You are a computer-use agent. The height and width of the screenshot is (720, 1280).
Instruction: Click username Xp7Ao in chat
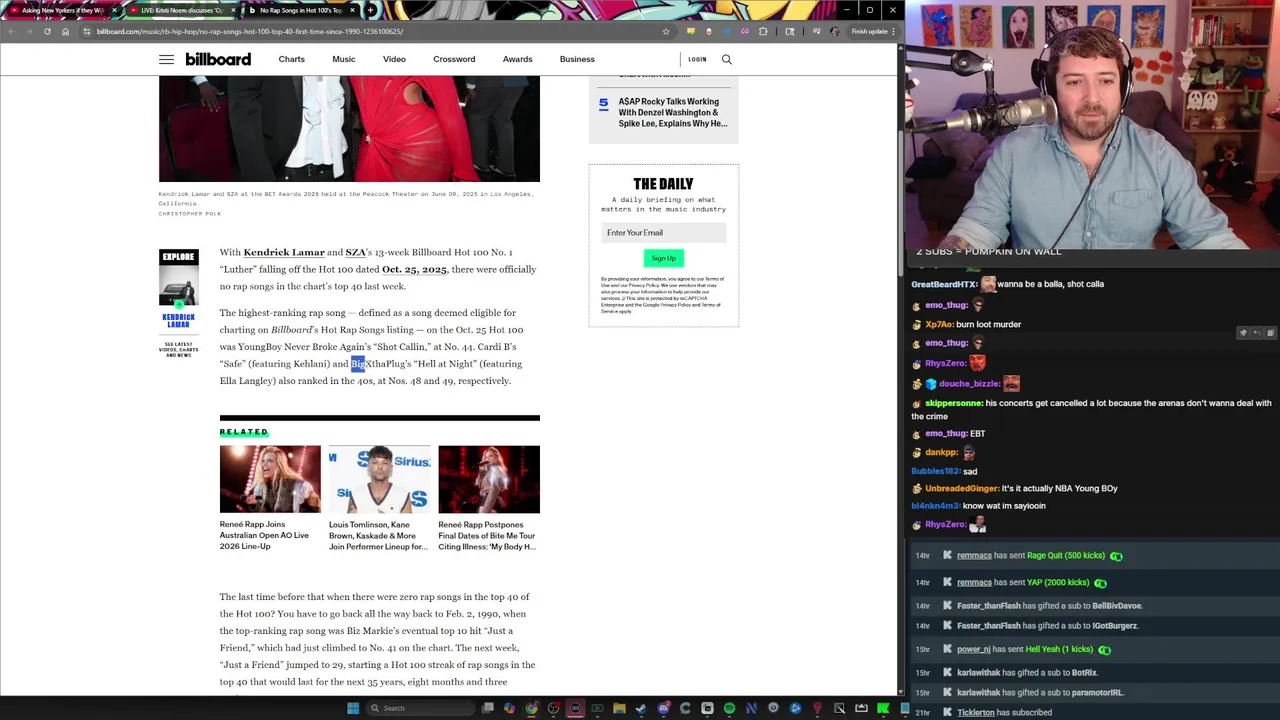[938, 324]
